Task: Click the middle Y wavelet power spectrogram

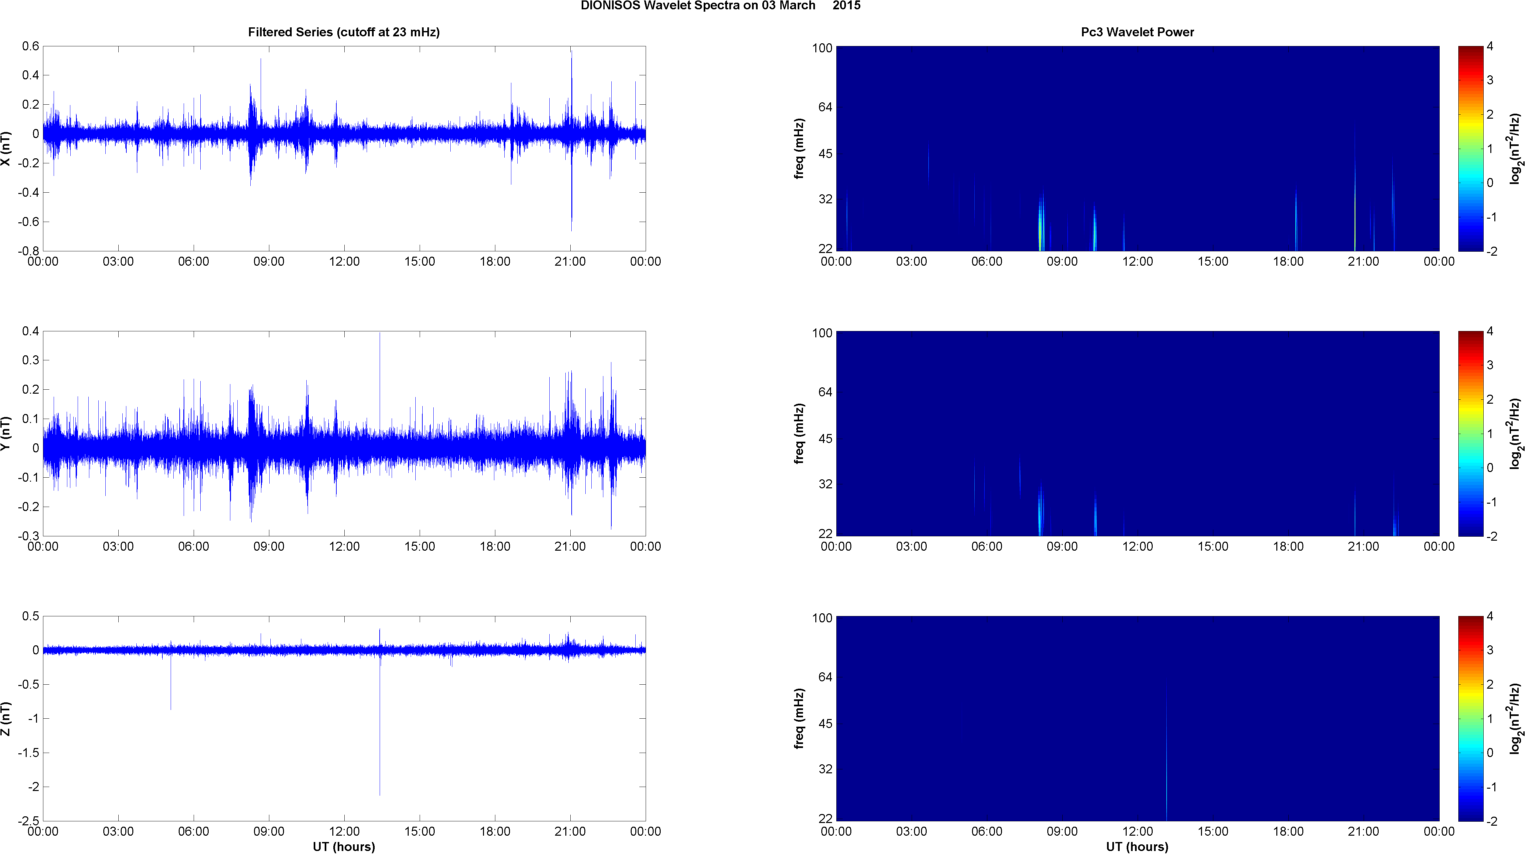Action: pos(1137,433)
